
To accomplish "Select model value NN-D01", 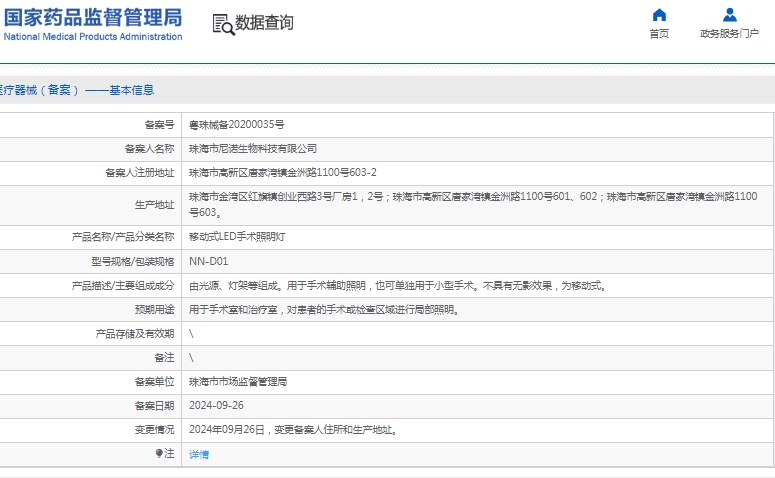I will 208,261.
